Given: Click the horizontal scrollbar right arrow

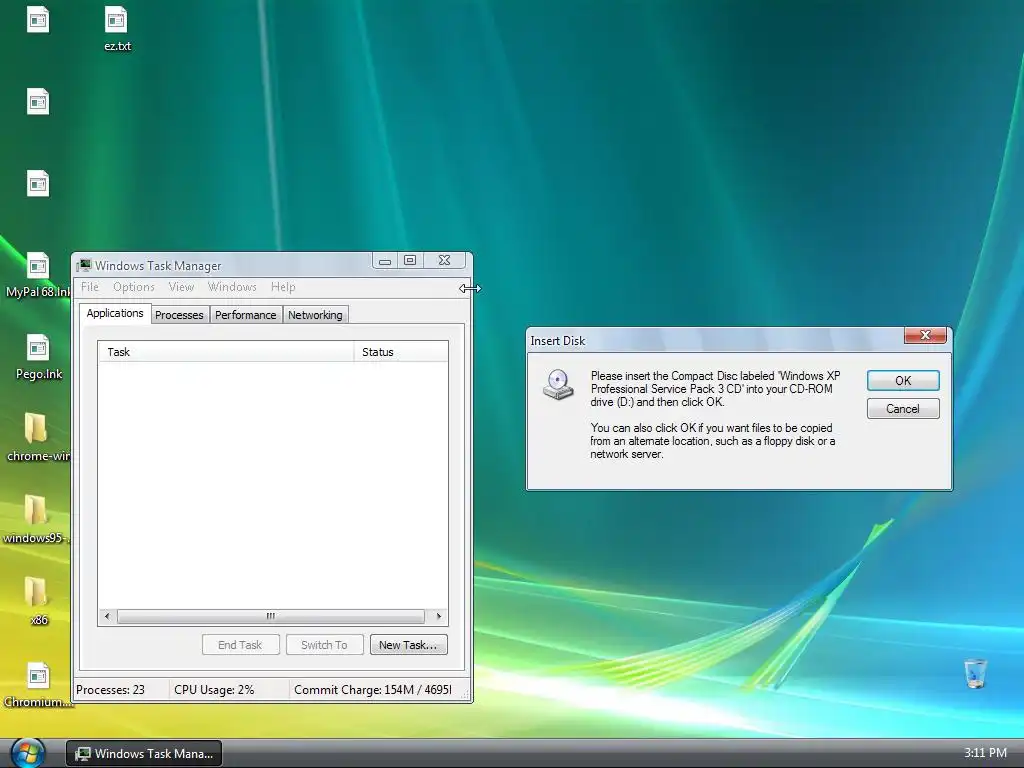Looking at the screenshot, I should coord(439,616).
